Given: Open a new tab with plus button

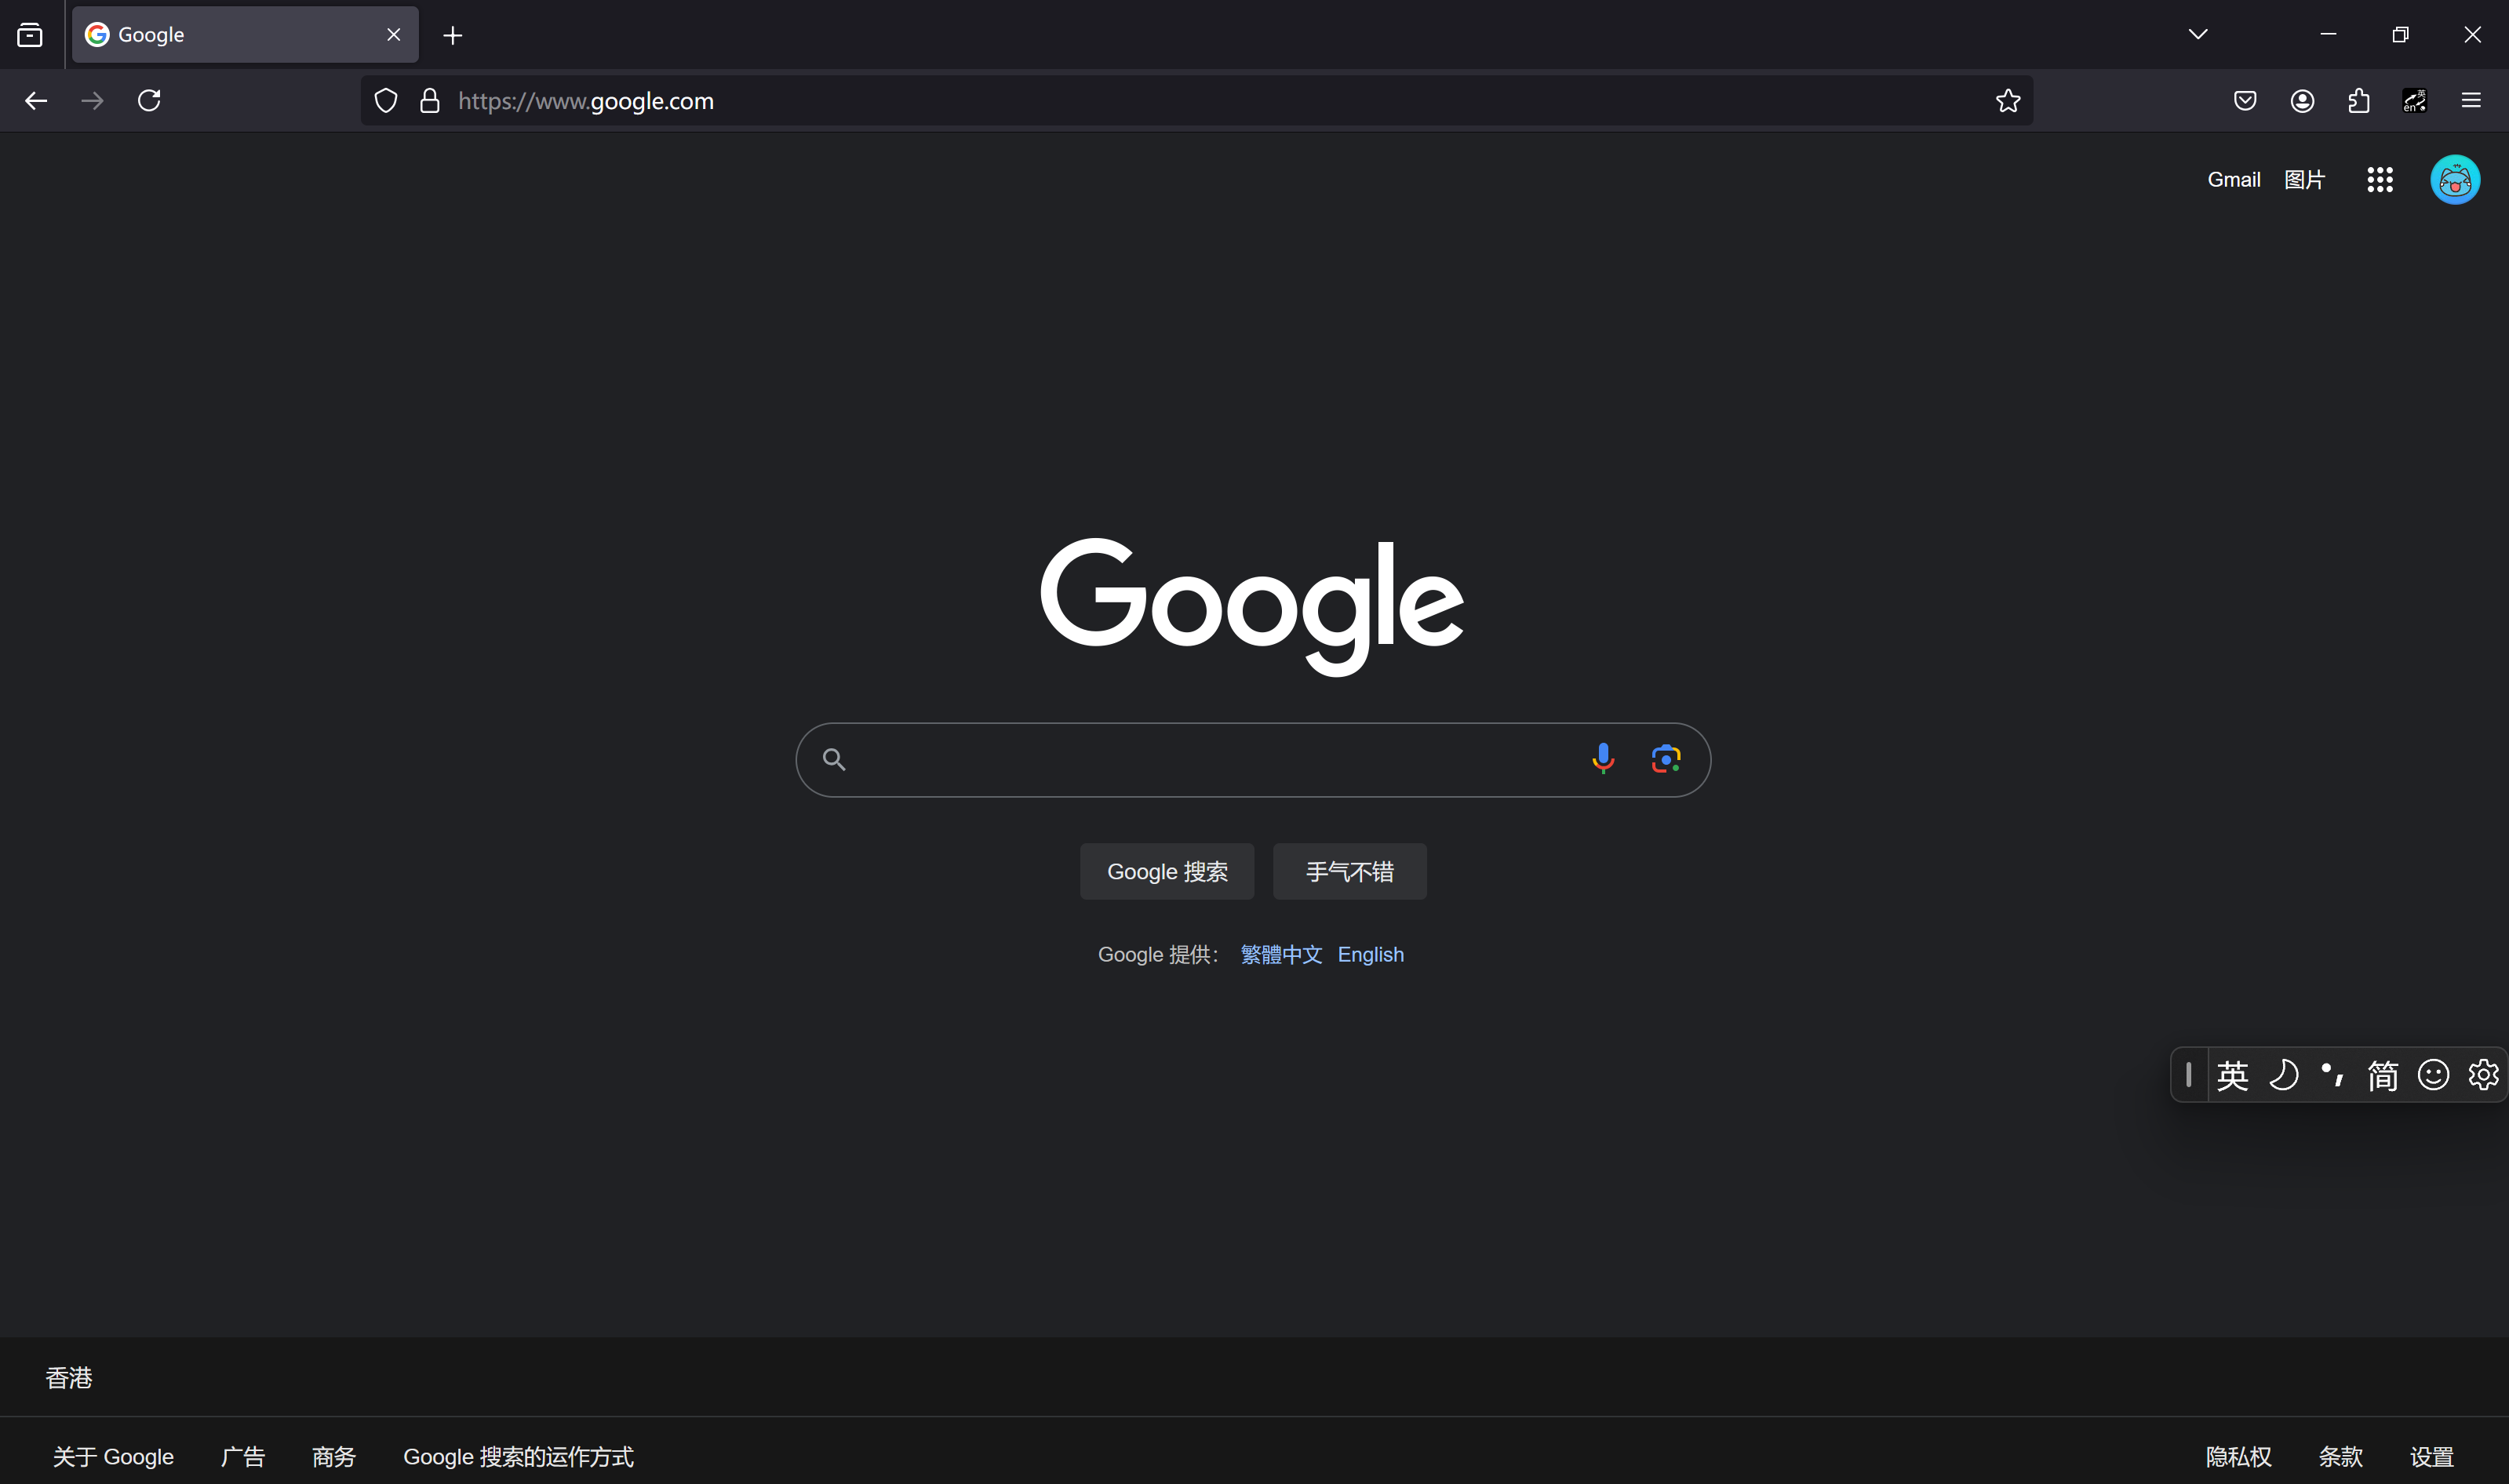Looking at the screenshot, I should (452, 36).
